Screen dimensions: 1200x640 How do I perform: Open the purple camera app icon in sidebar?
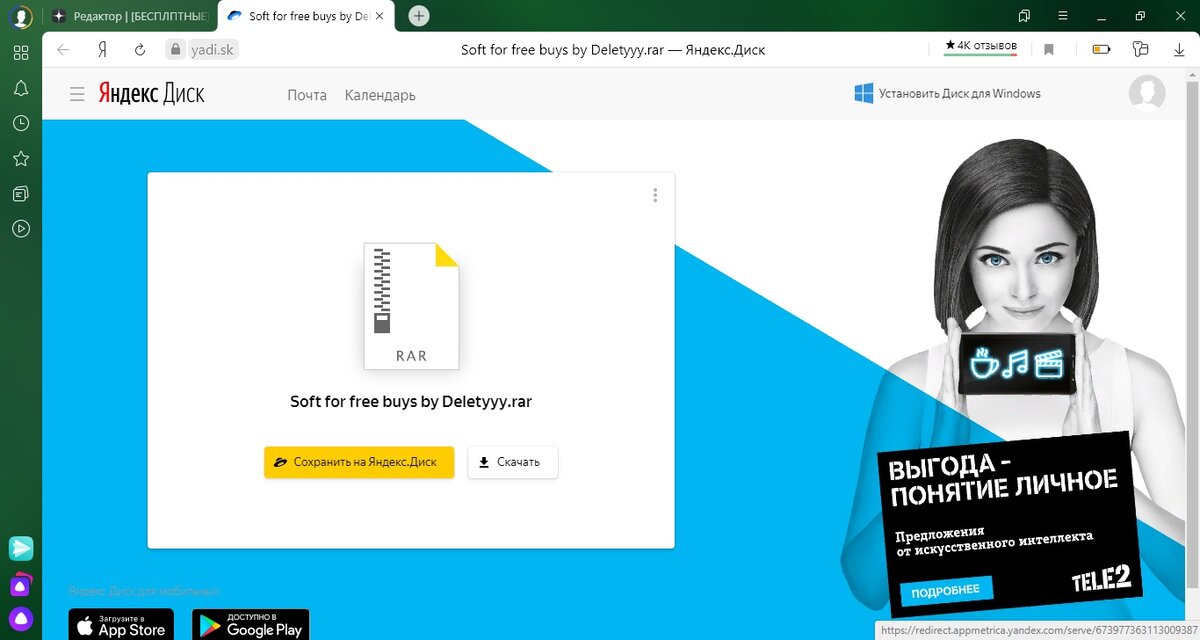[x=21, y=584]
